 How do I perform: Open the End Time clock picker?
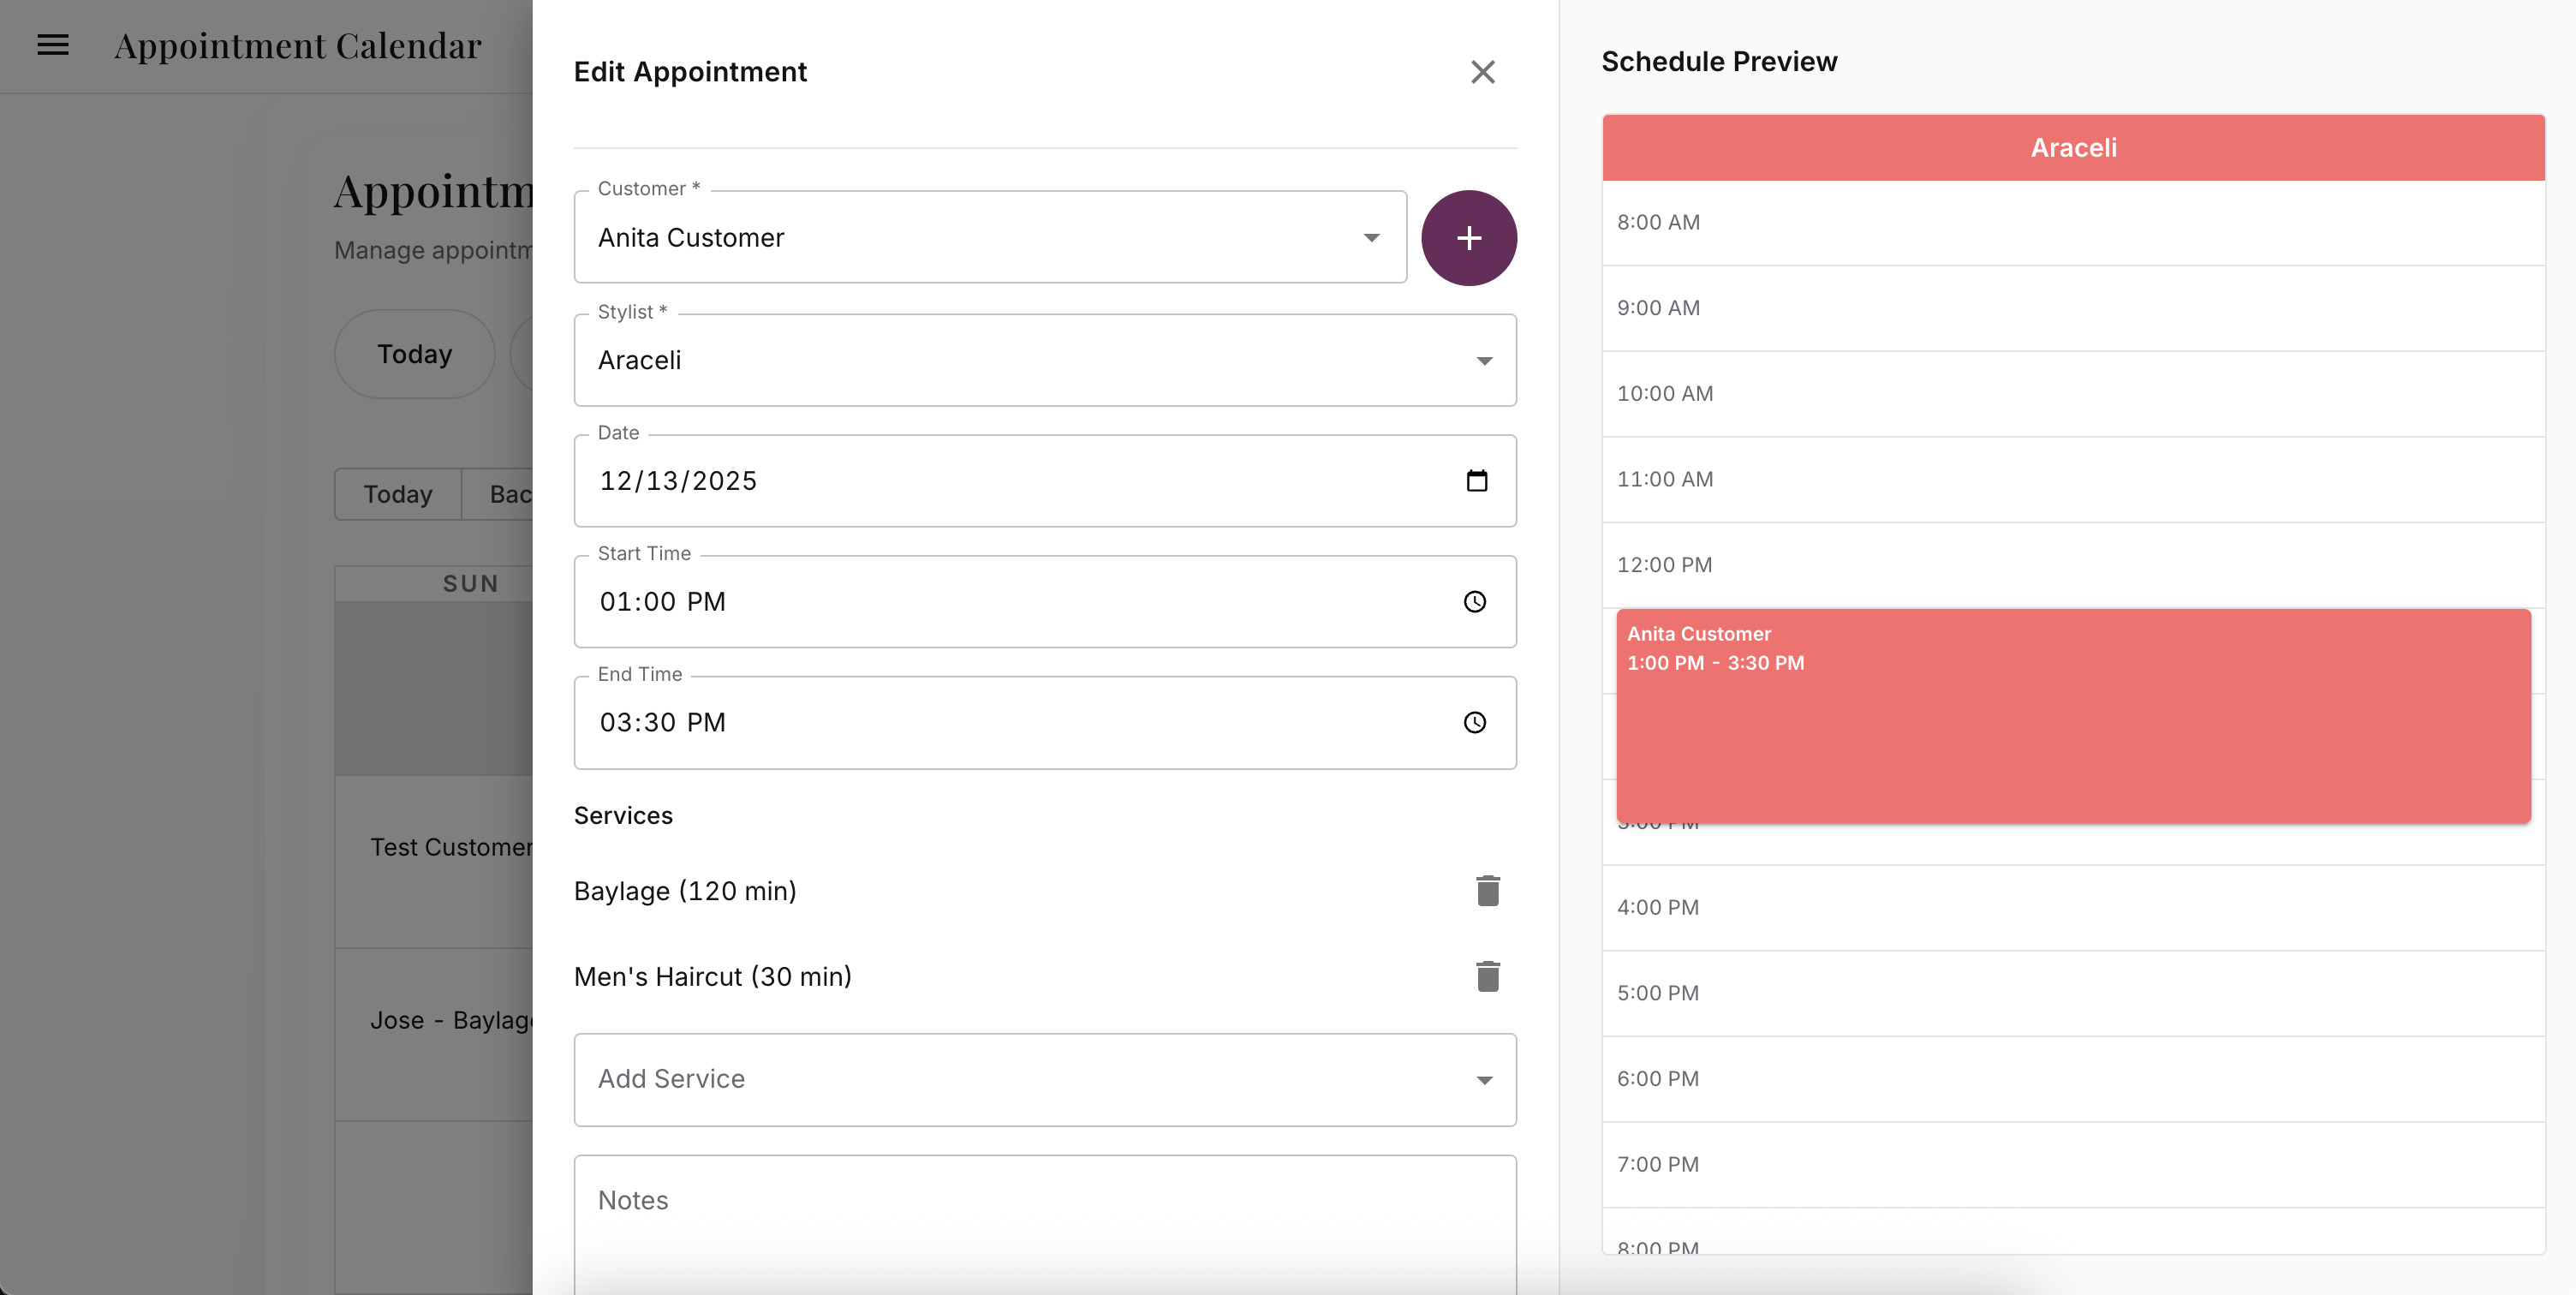click(1475, 722)
